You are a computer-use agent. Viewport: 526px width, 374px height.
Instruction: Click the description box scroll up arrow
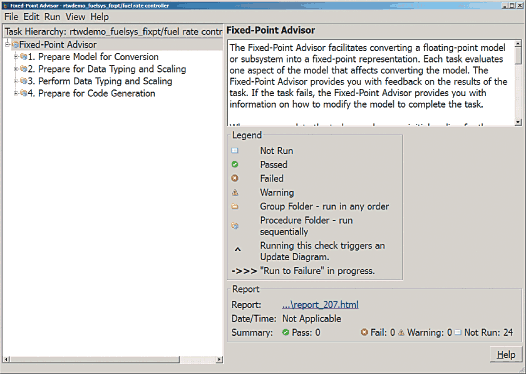pos(518,44)
